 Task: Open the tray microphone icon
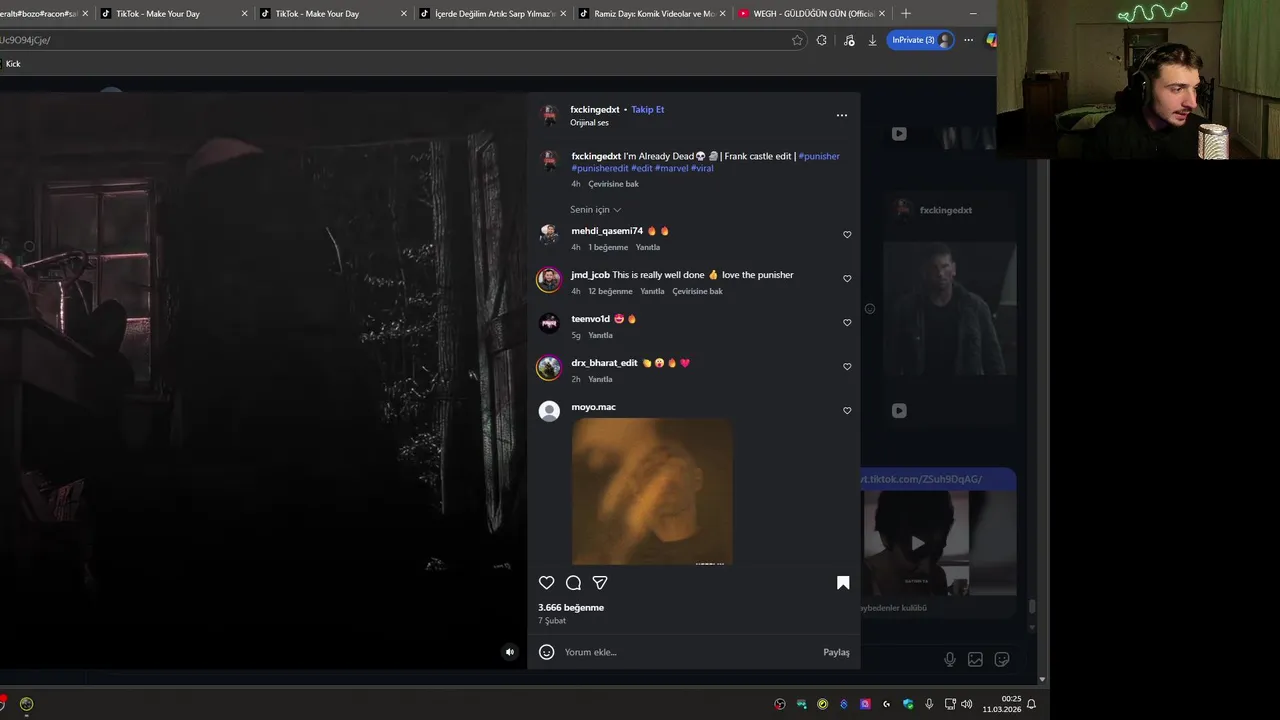pos(929,704)
